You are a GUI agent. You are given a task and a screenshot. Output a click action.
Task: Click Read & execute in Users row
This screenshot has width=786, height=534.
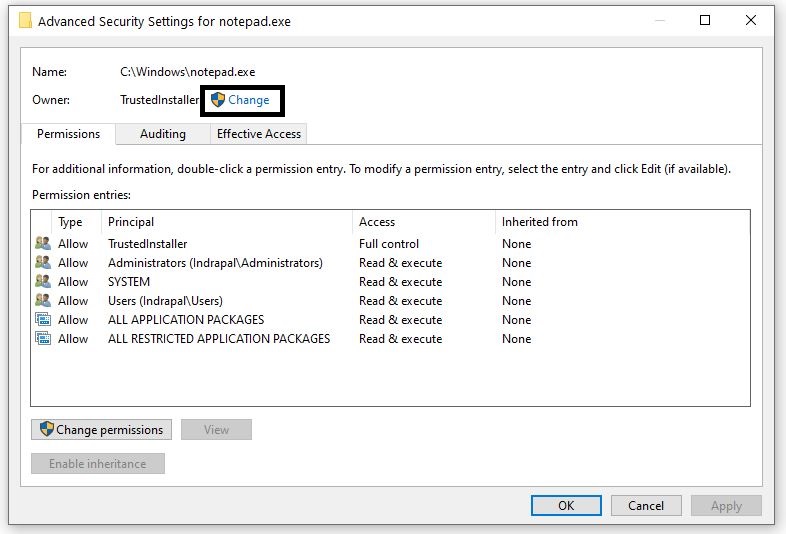click(x=401, y=301)
